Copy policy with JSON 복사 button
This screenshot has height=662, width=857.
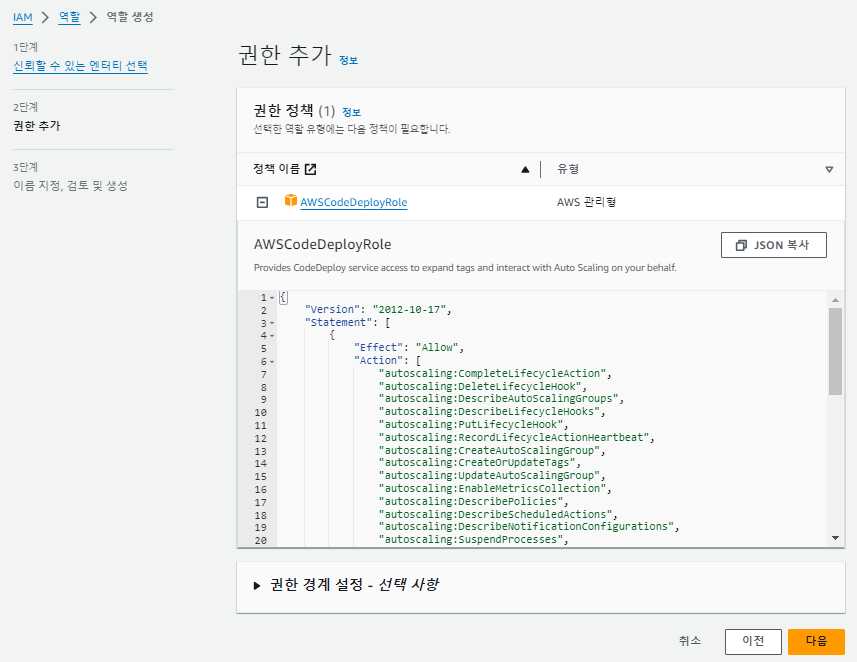(x=773, y=245)
